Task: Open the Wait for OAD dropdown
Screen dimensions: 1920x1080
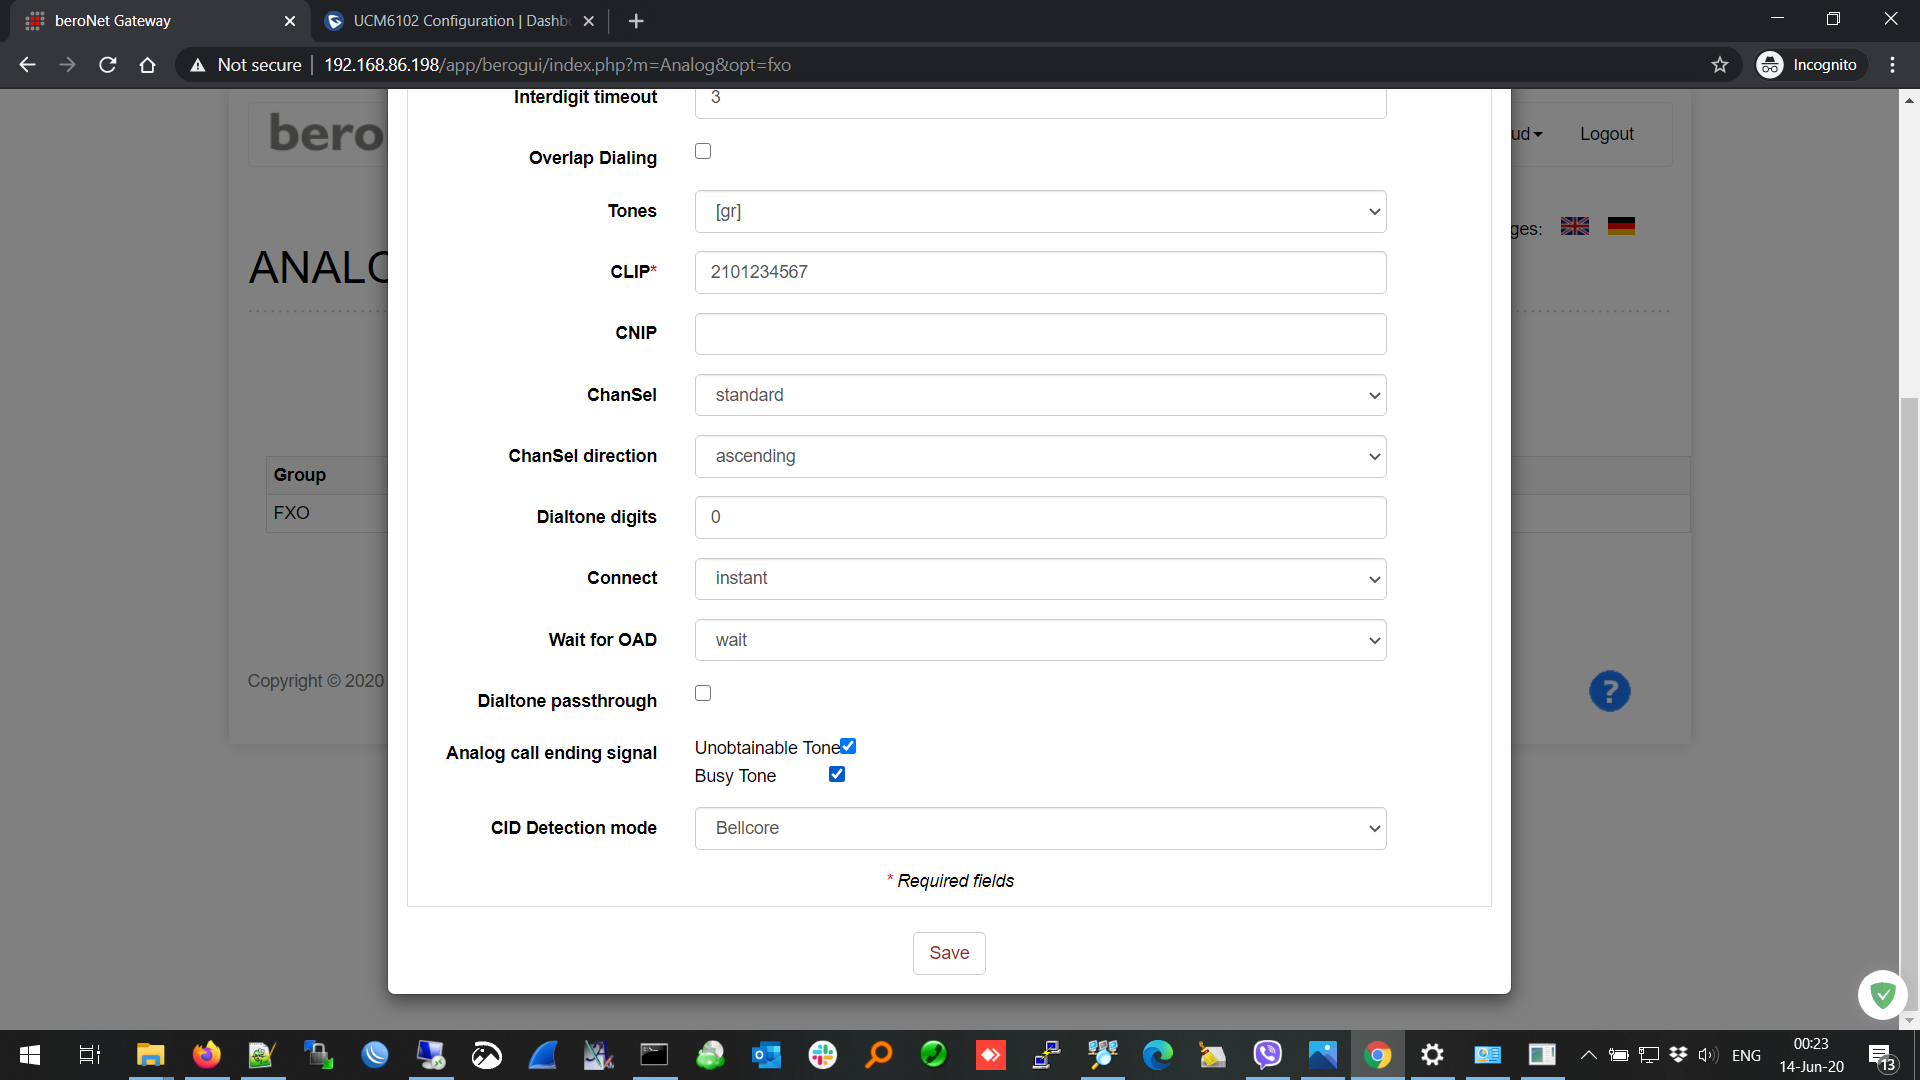Action: click(1040, 641)
